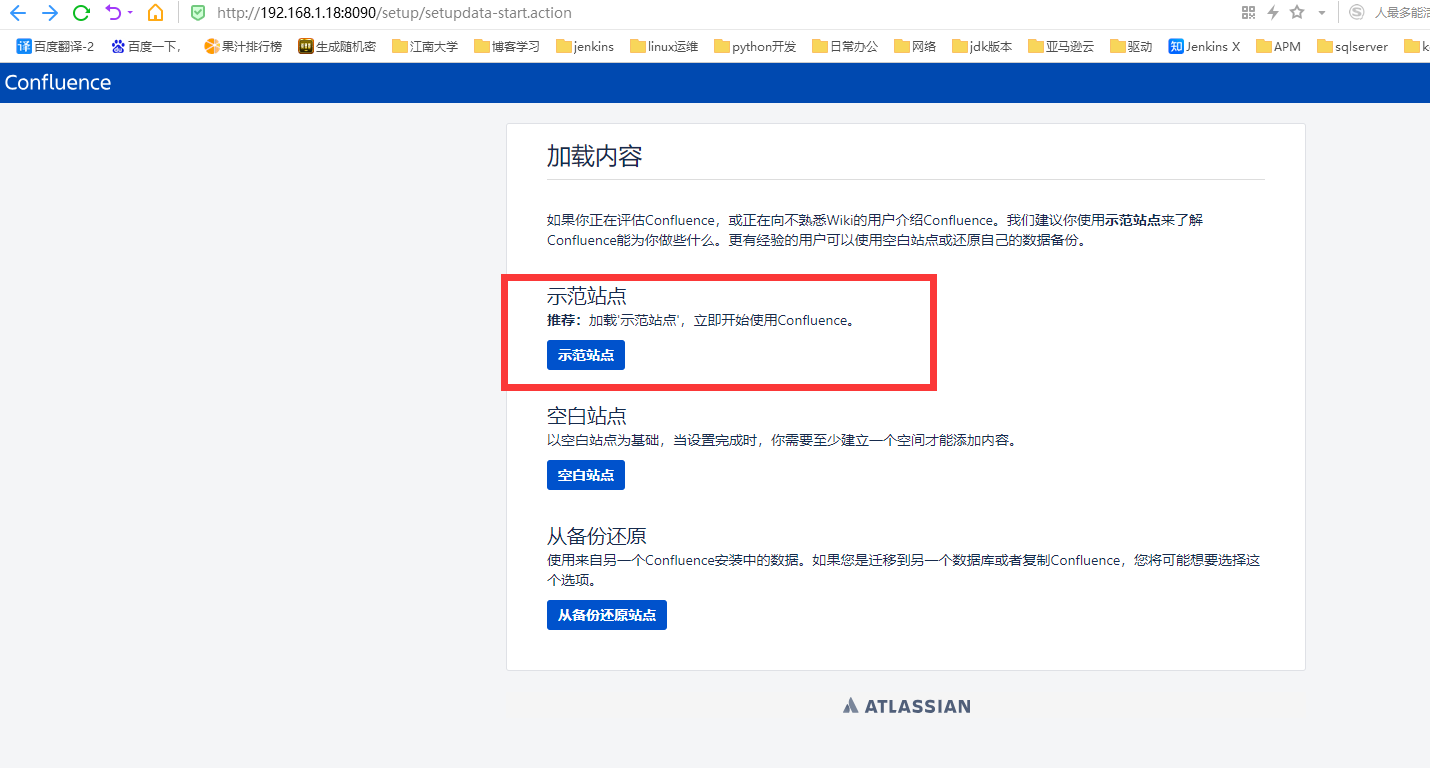Screen dimensions: 1430x768
Task: Open the 果汁排行榜 bookmark
Action: coord(243,46)
